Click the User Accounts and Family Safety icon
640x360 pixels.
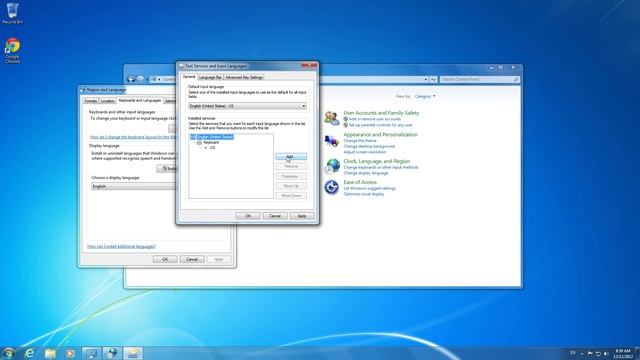click(x=332, y=118)
